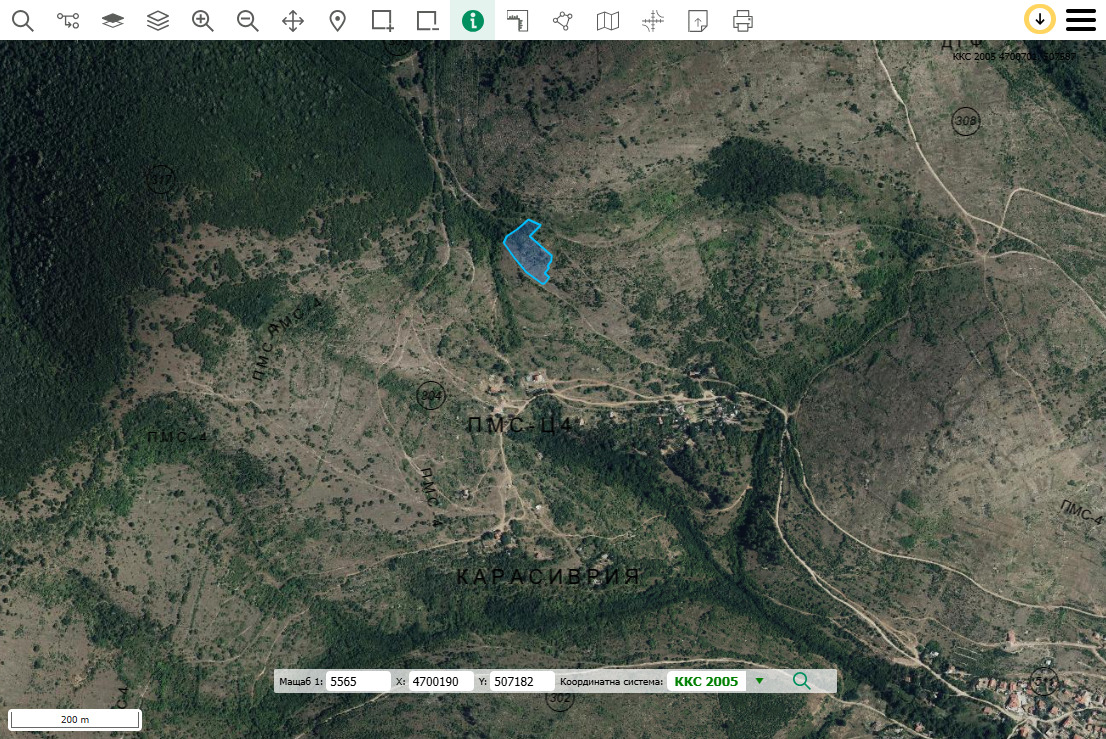The height and width of the screenshot is (739, 1106).
Task: Click the yellow circled download arrow button
Action: (1040, 20)
